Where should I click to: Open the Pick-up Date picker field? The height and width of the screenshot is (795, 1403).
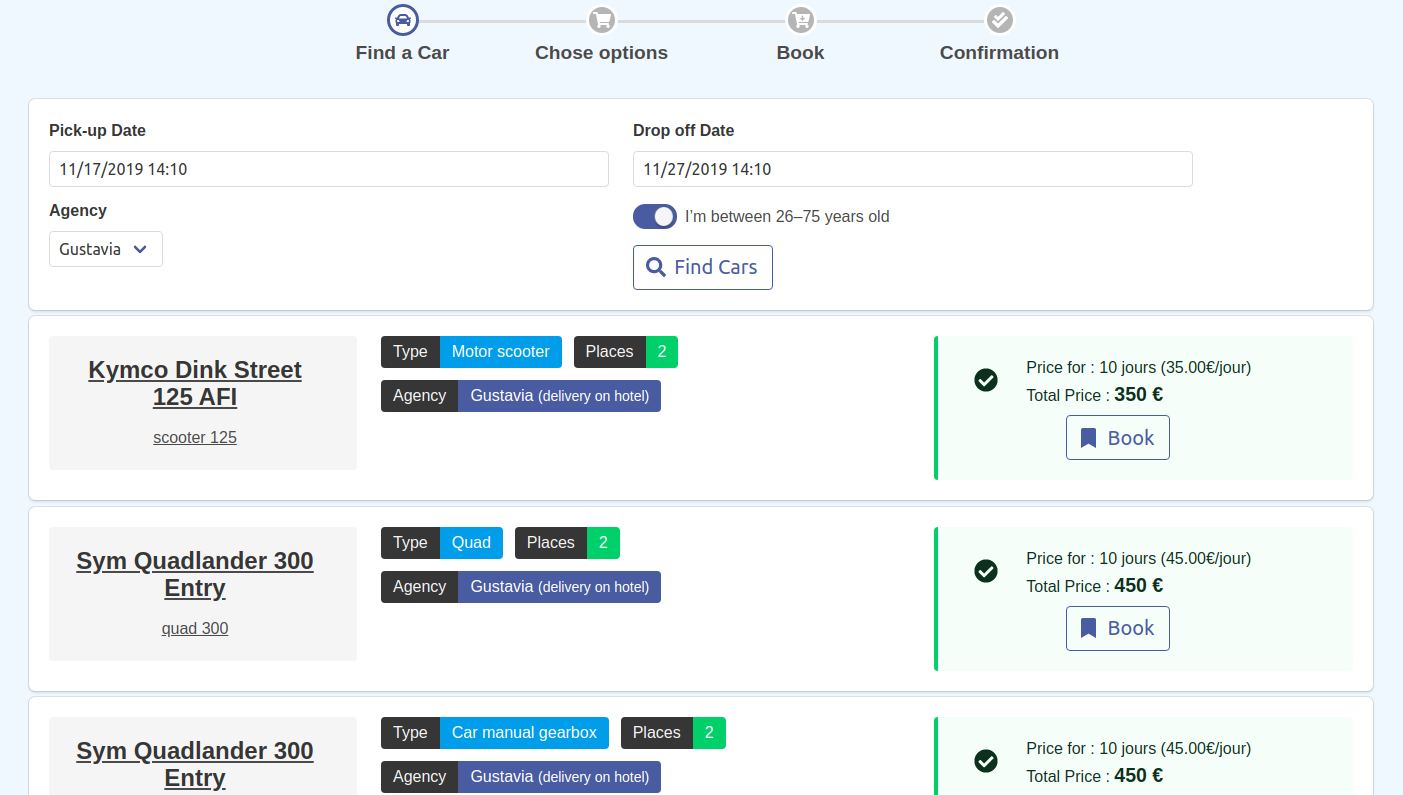[x=328, y=169]
